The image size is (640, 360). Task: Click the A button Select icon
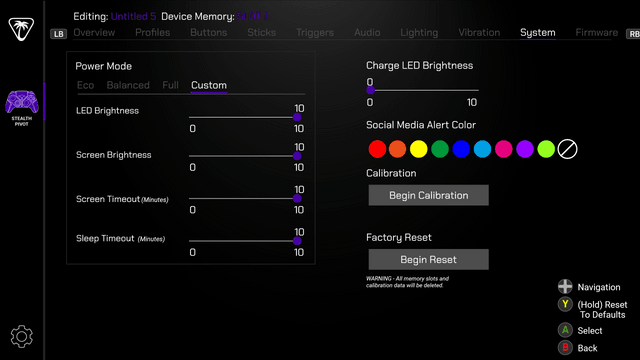565,330
